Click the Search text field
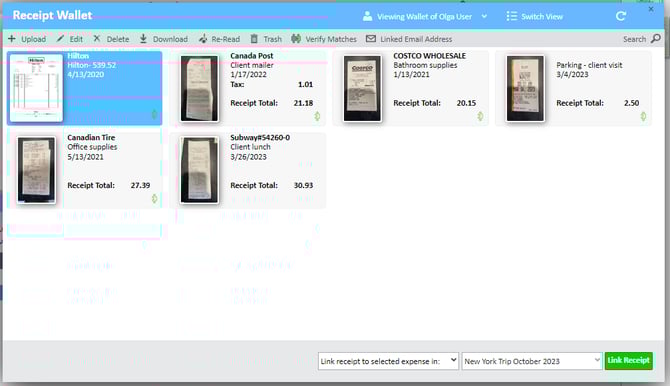670x386 pixels. pyautogui.click(x=635, y=39)
